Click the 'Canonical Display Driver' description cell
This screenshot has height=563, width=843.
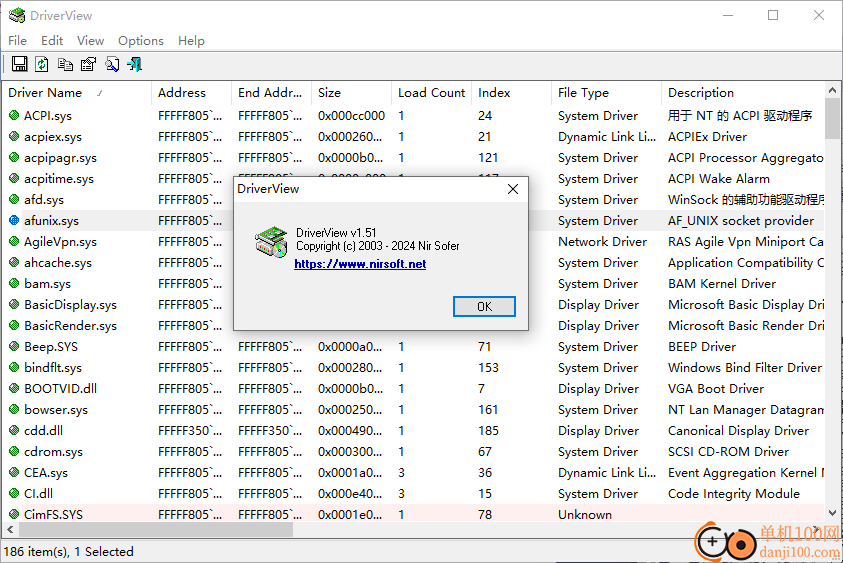click(x=738, y=430)
